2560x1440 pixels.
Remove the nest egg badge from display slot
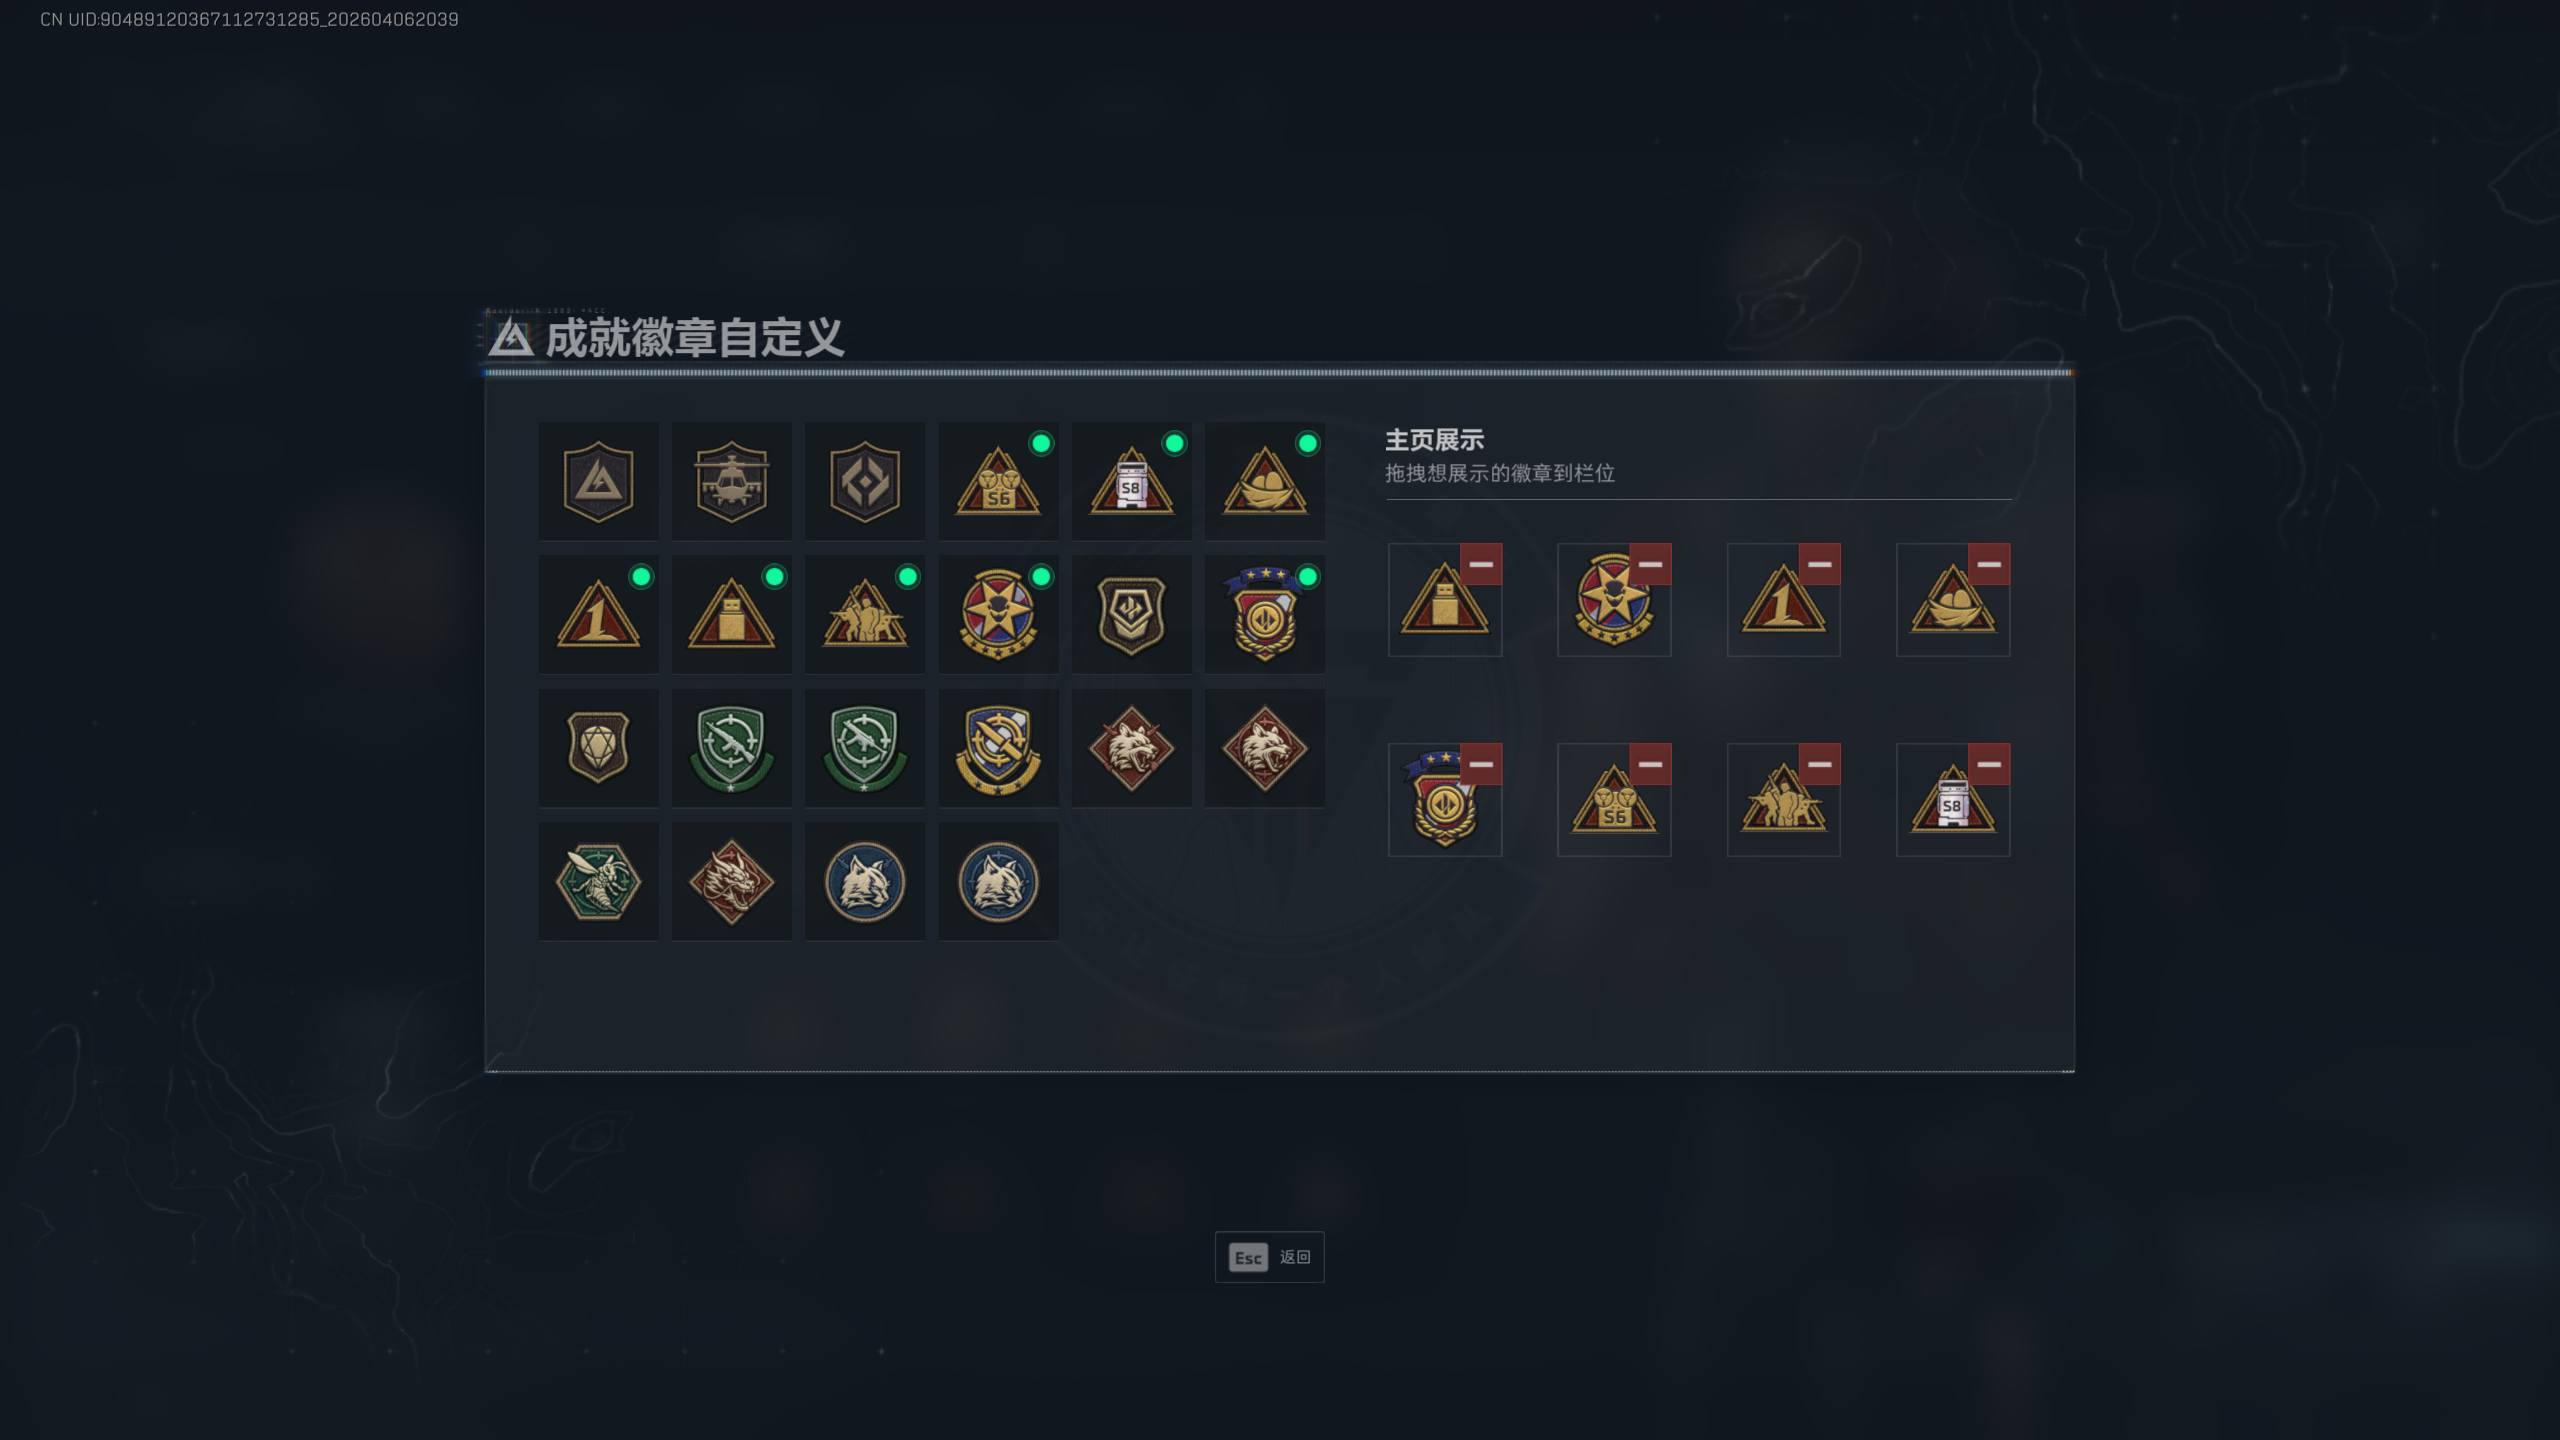click(x=1988, y=564)
